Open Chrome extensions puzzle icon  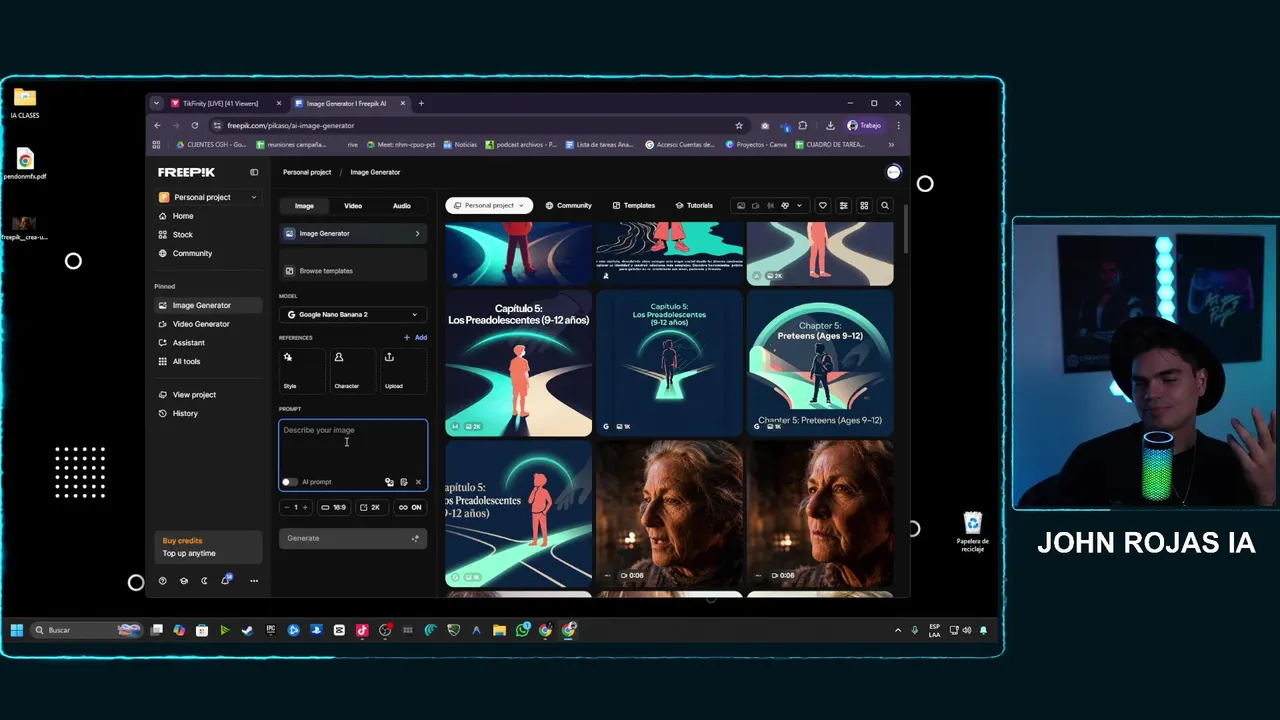[x=802, y=126]
